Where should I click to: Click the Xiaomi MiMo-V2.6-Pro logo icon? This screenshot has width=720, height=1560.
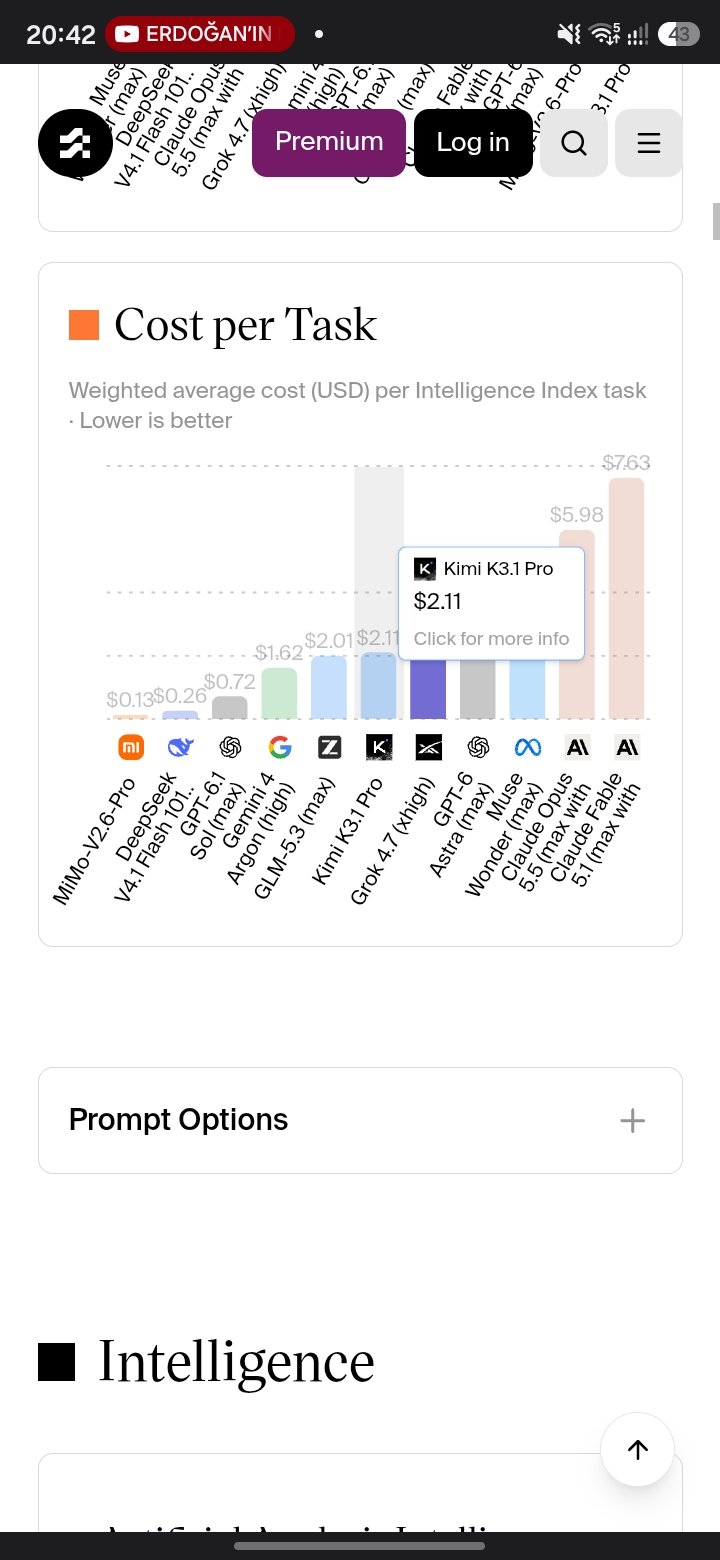(131, 747)
